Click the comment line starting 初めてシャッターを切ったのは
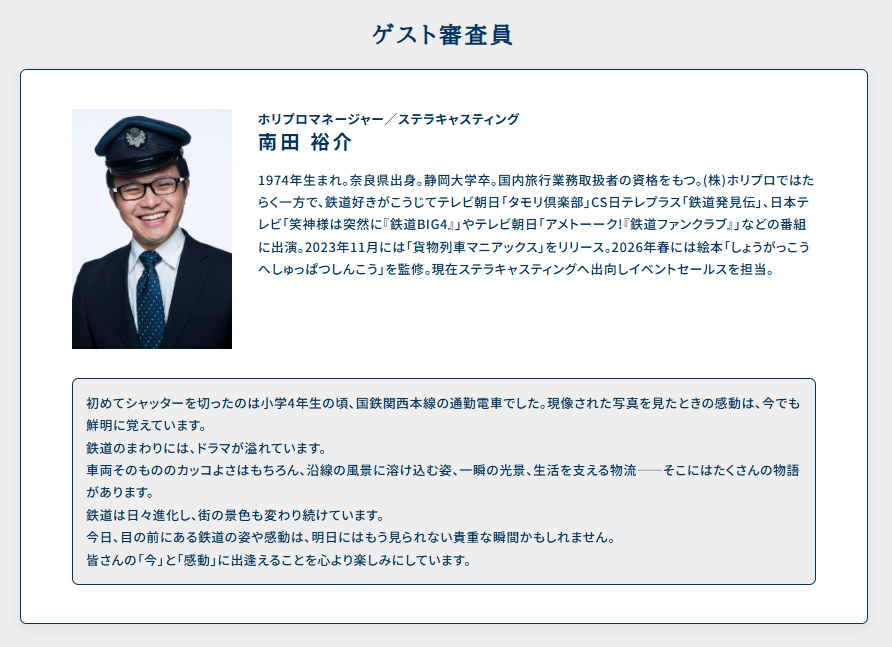Screen dimensions: 892x647 (443, 403)
